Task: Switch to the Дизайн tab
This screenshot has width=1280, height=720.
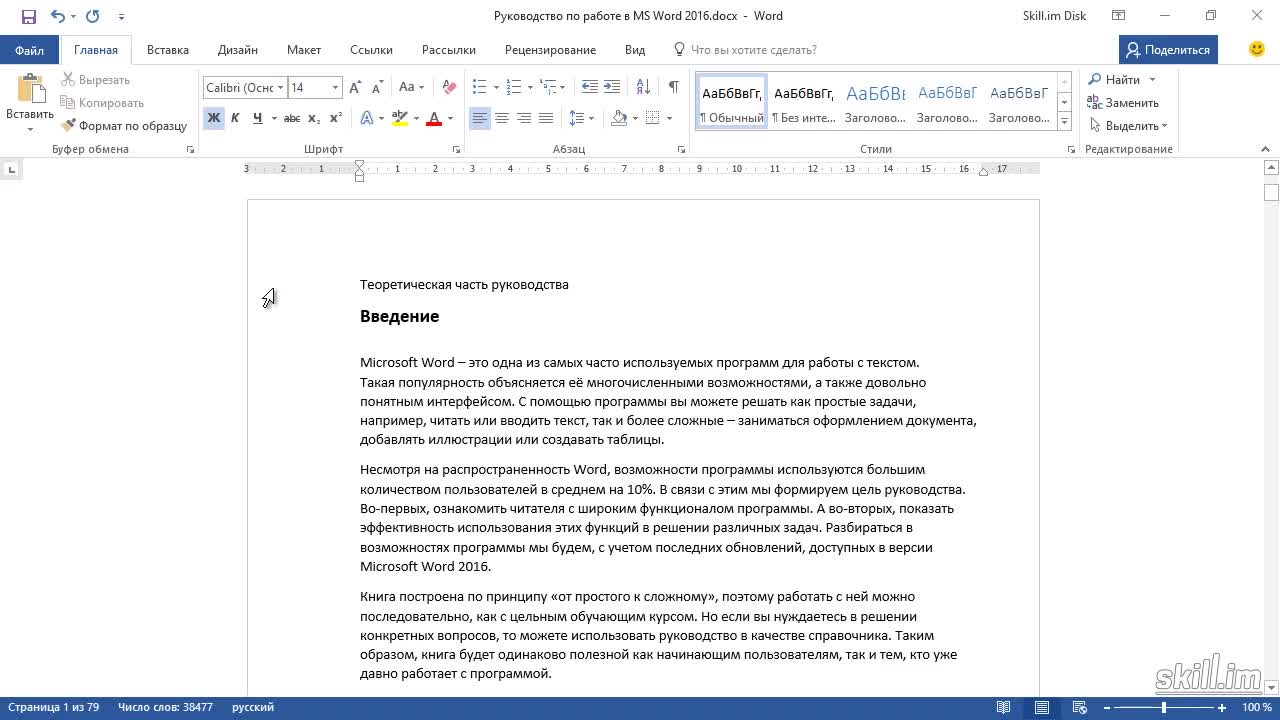Action: point(238,50)
